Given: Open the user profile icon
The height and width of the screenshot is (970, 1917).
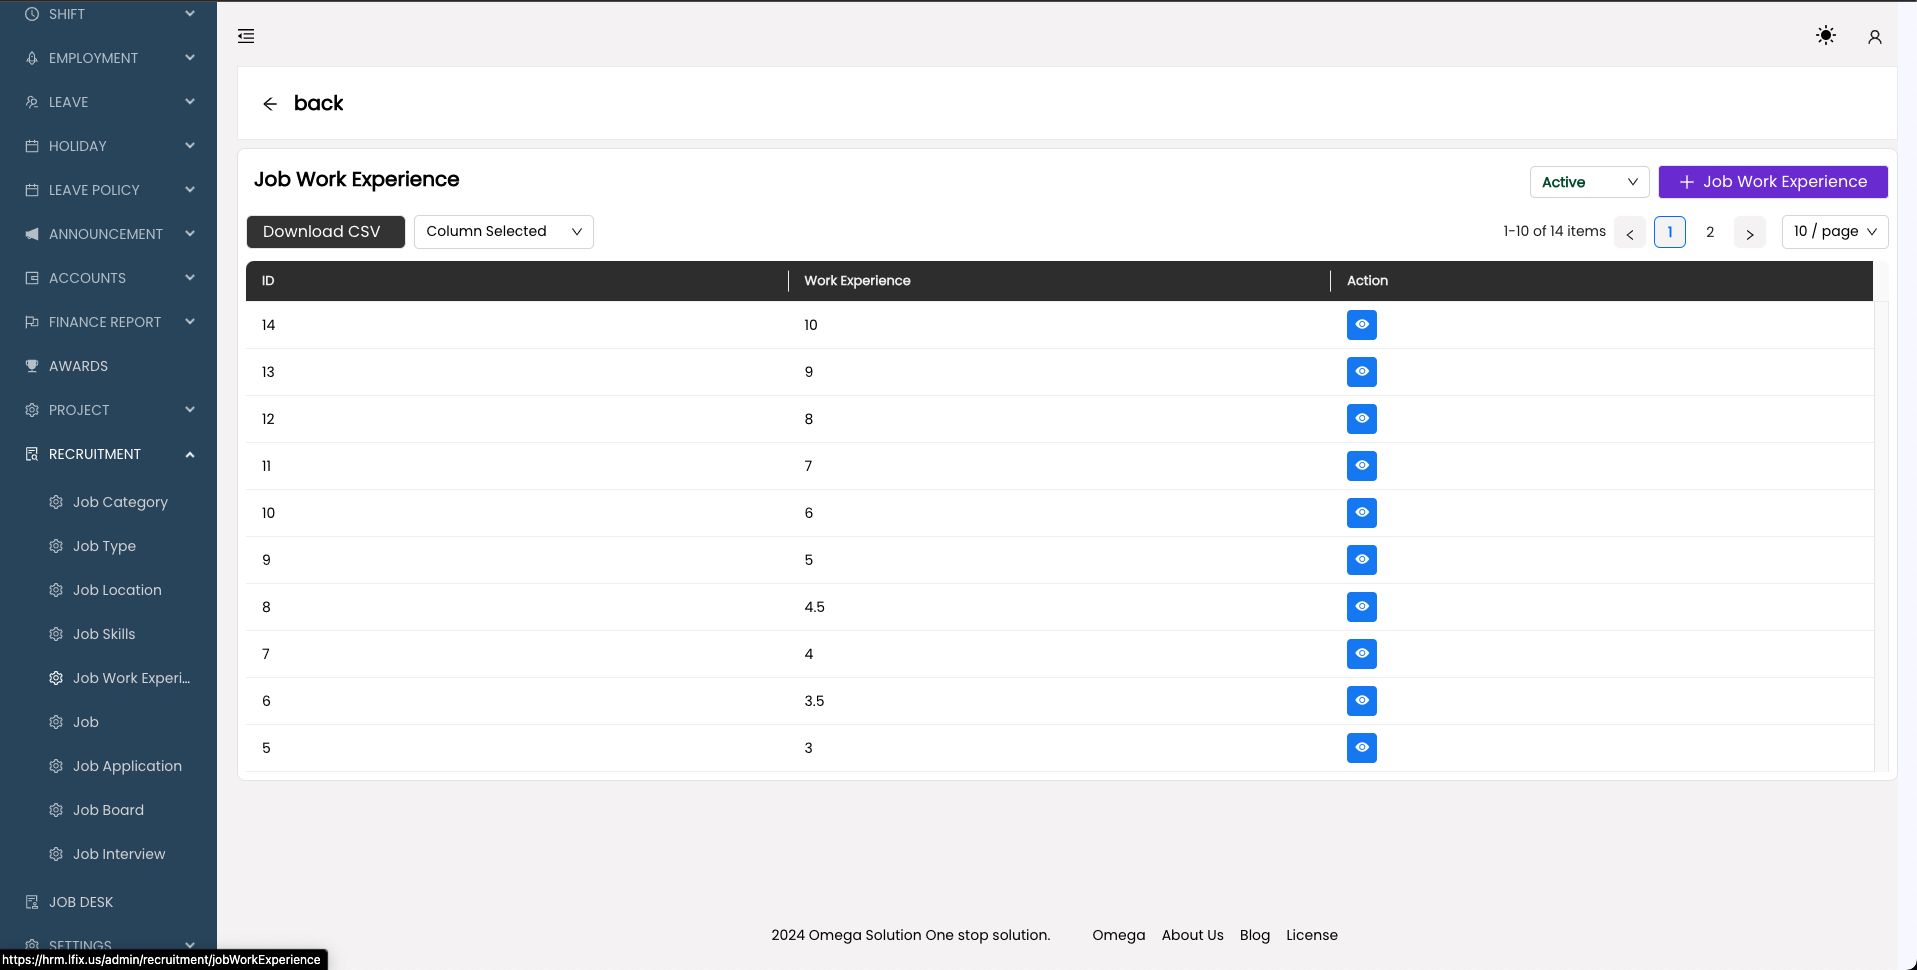Looking at the screenshot, I should click(x=1874, y=37).
